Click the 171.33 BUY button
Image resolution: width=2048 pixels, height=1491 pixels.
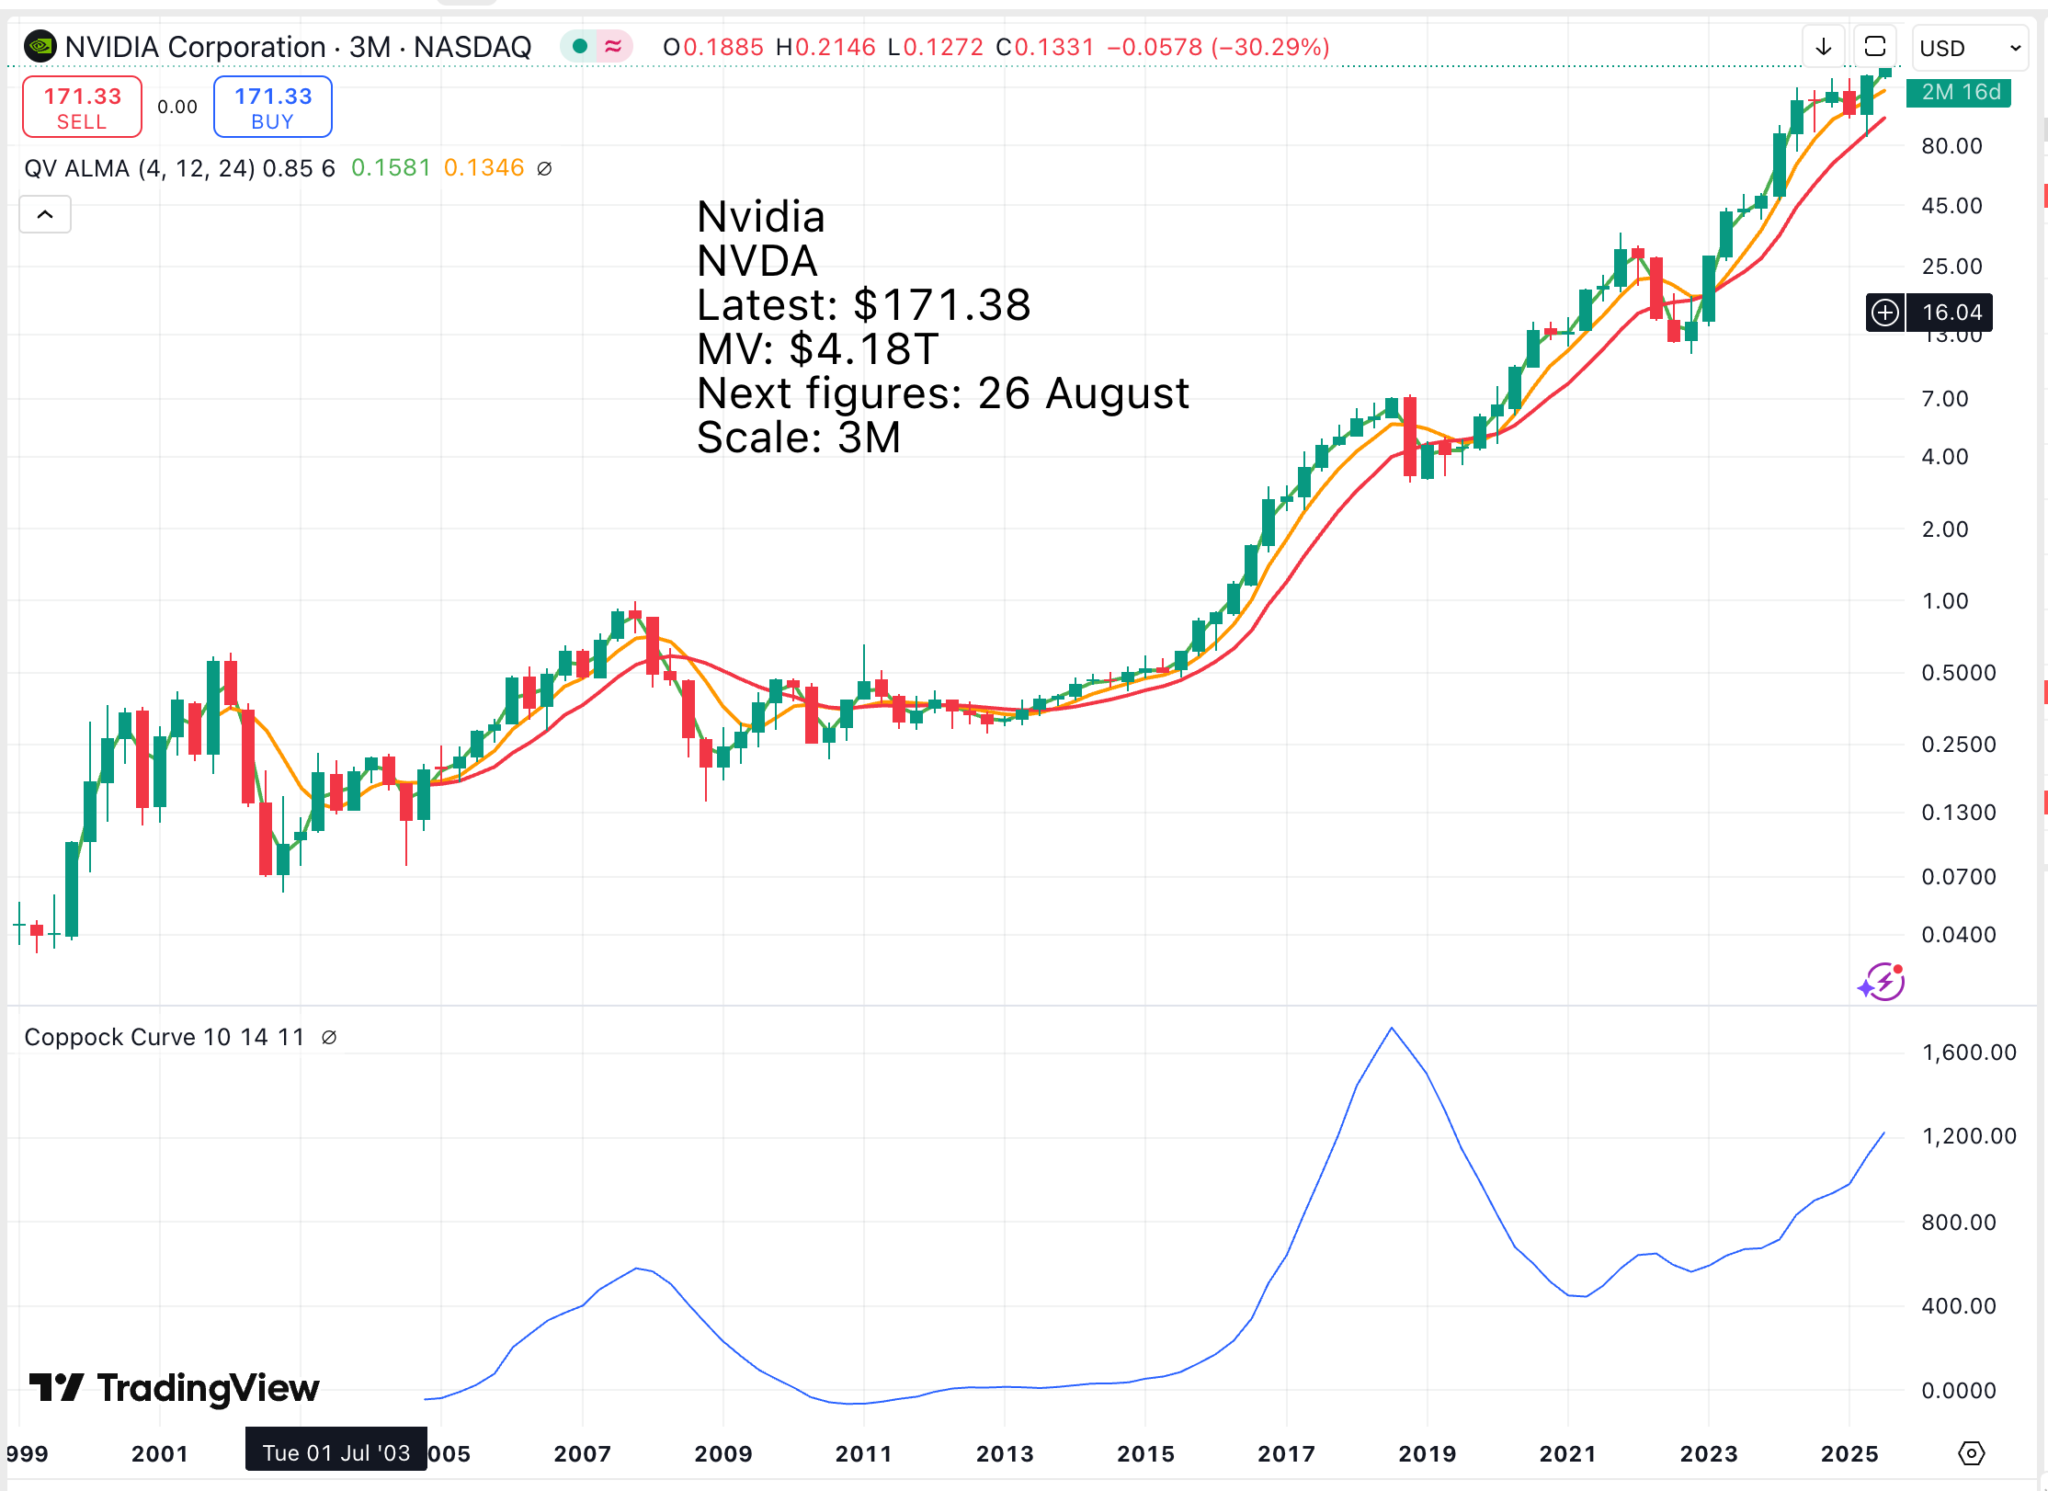click(x=273, y=107)
